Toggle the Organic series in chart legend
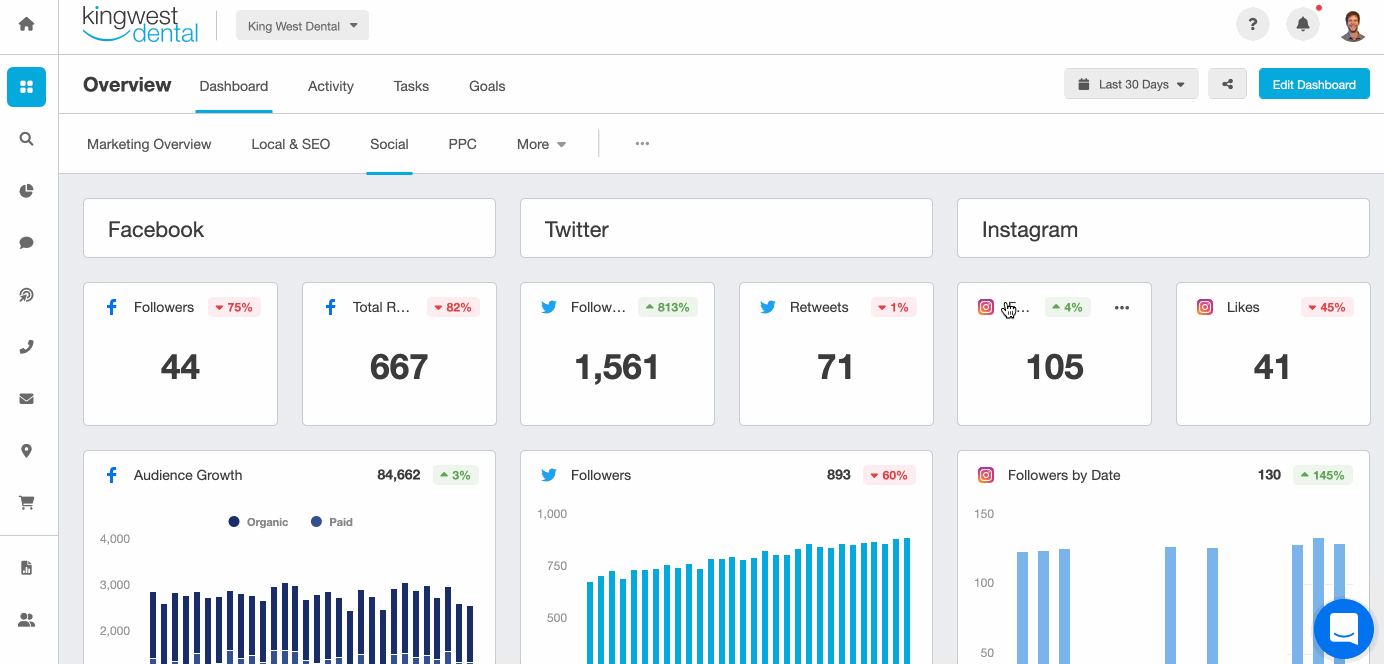The width and height of the screenshot is (1384, 664). [x=258, y=522]
